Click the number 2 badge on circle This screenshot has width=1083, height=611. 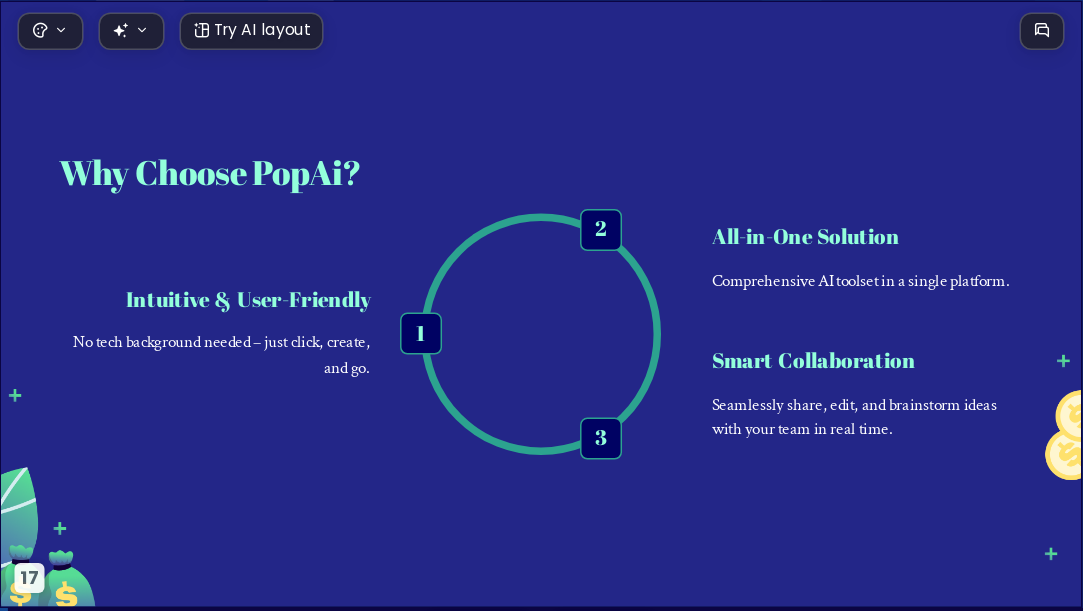(x=601, y=229)
